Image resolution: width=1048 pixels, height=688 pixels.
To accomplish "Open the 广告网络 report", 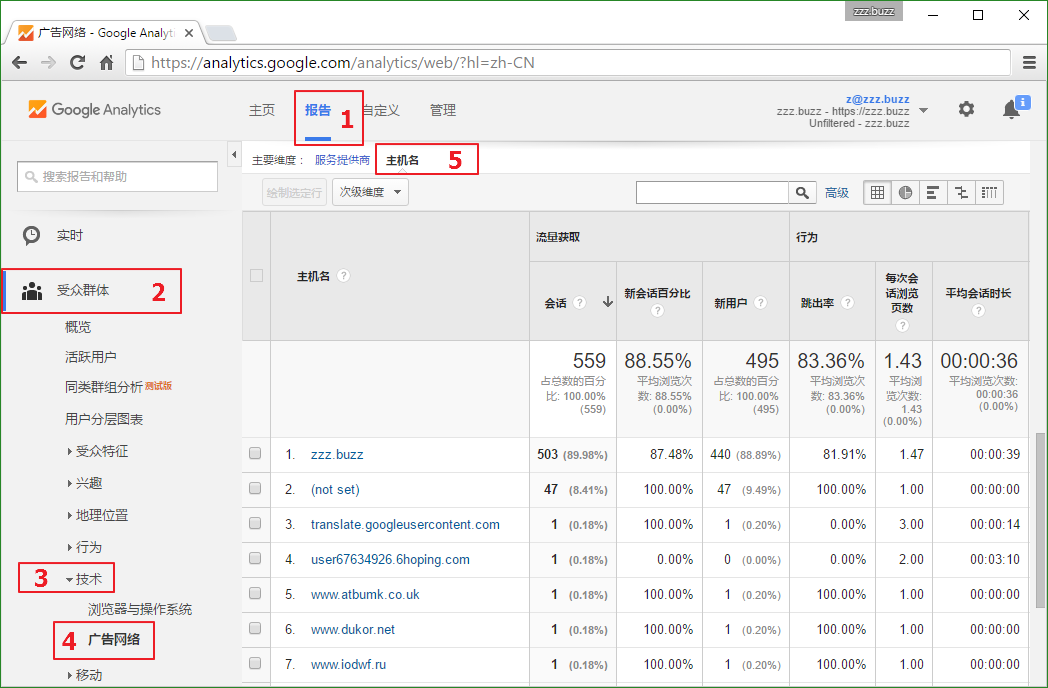I will point(114,639).
